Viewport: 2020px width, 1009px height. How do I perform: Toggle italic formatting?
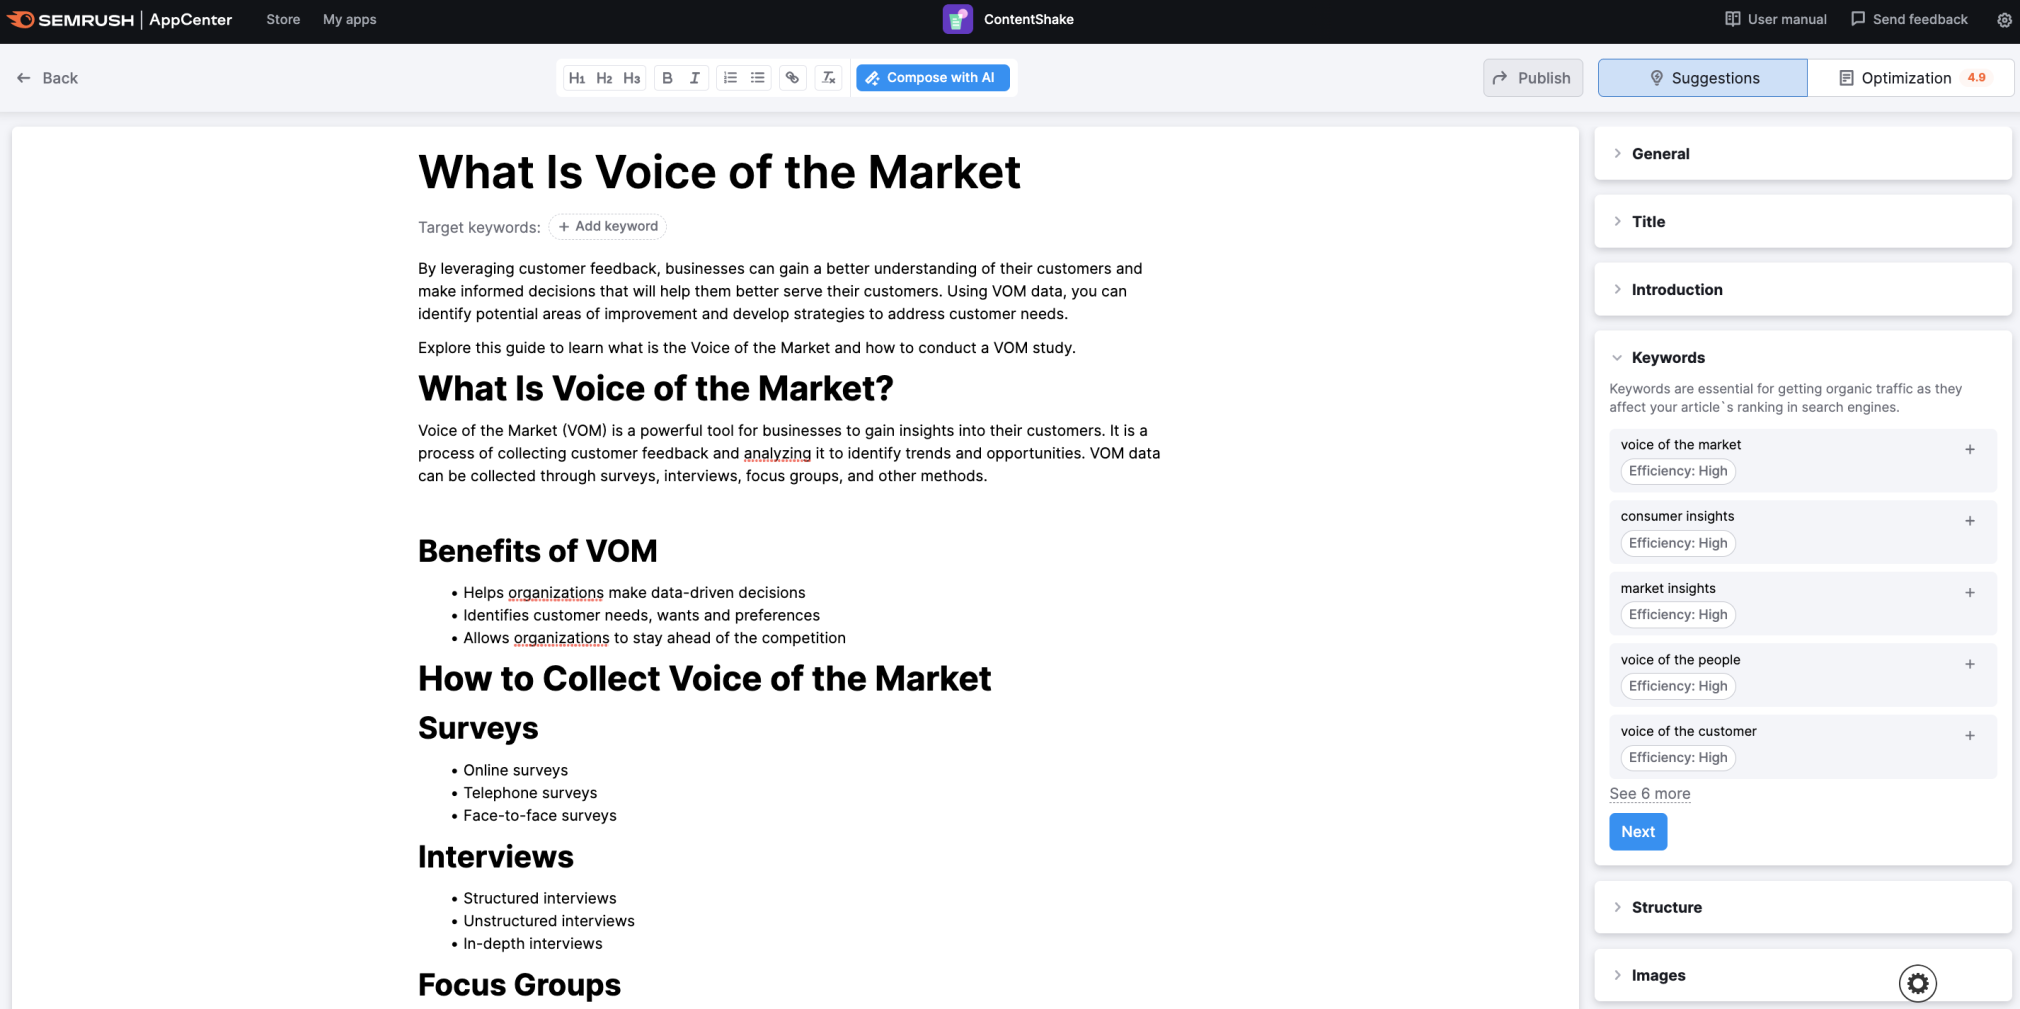pyautogui.click(x=695, y=78)
